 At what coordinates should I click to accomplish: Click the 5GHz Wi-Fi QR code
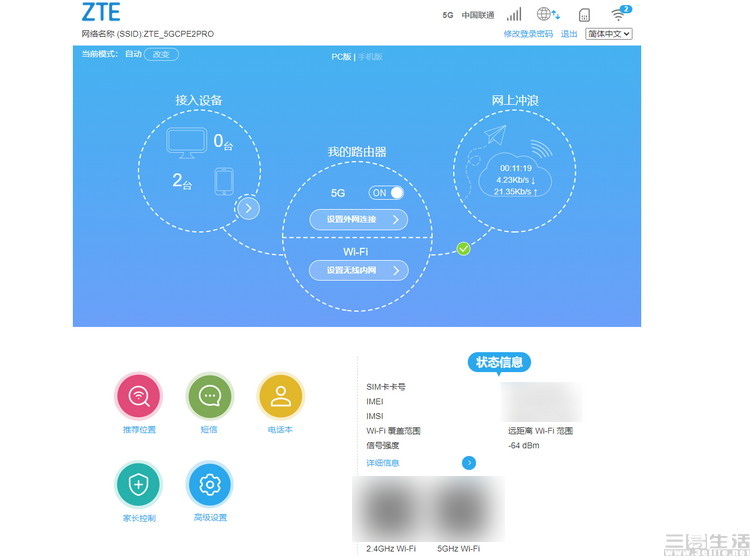click(462, 509)
